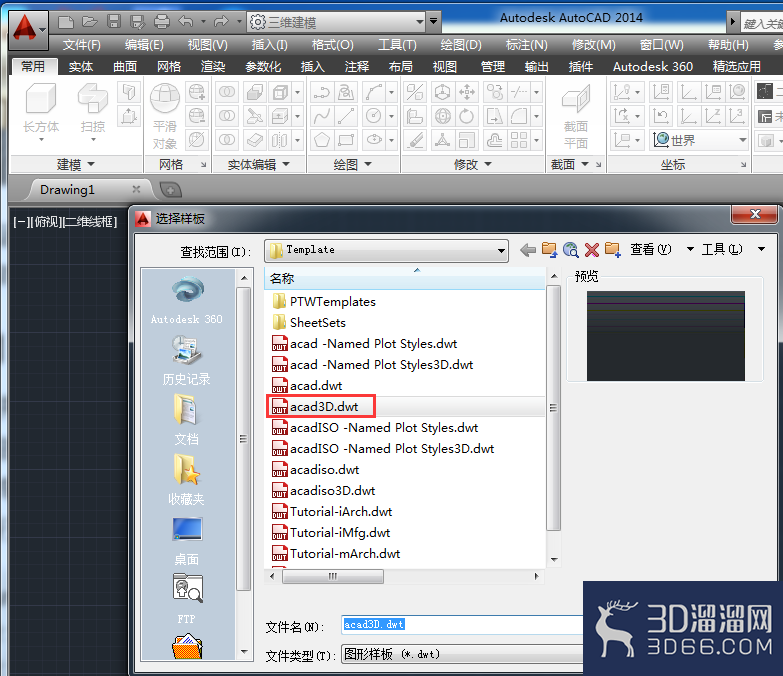Image resolution: width=783 pixels, height=676 pixels.
Task: Click the rotate tool in 修改 panel
Action: (x=466, y=116)
